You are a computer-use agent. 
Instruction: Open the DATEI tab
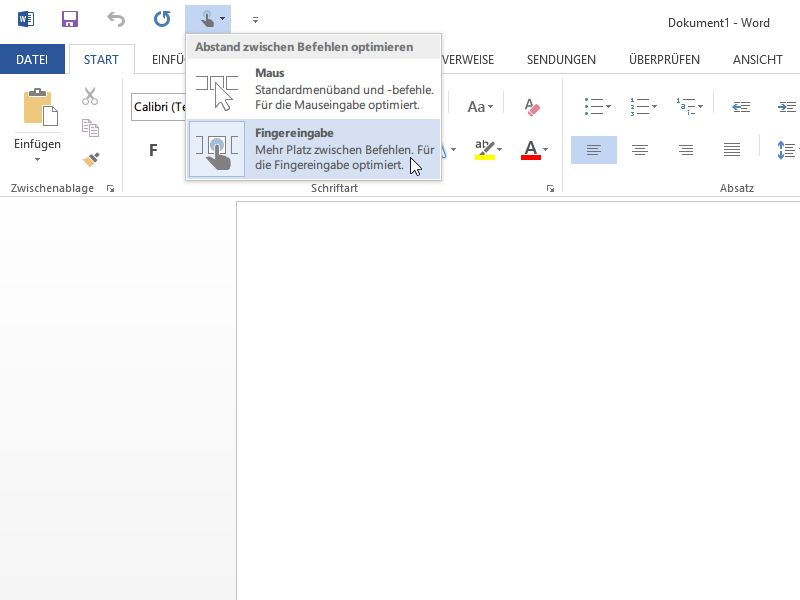[x=32, y=59]
